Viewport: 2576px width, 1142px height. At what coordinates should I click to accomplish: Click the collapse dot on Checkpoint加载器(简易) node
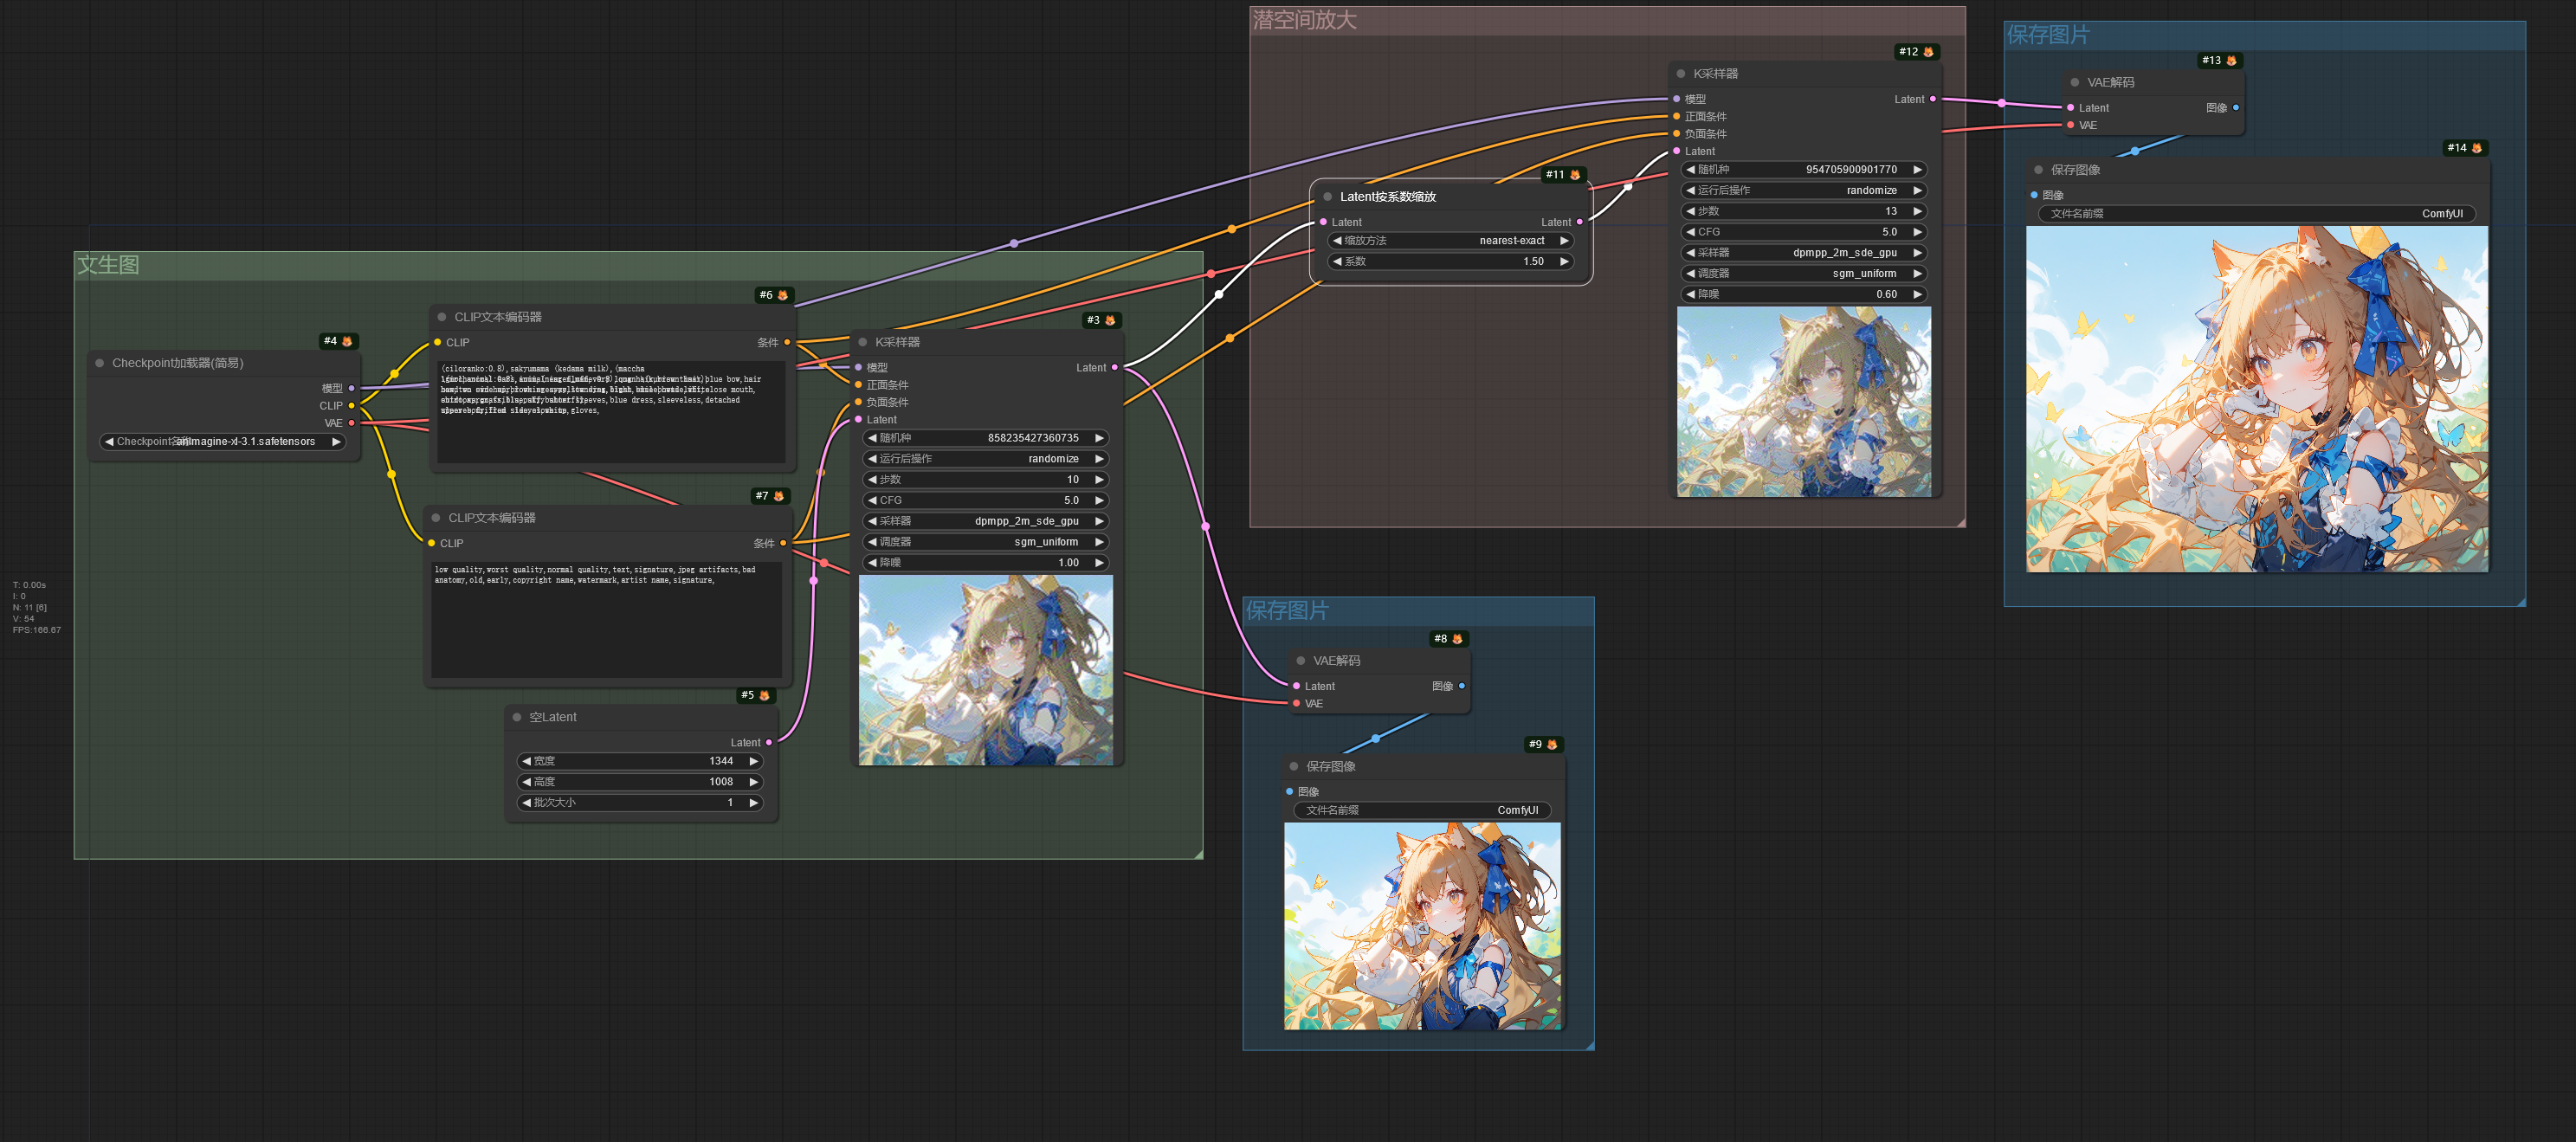coord(98,363)
